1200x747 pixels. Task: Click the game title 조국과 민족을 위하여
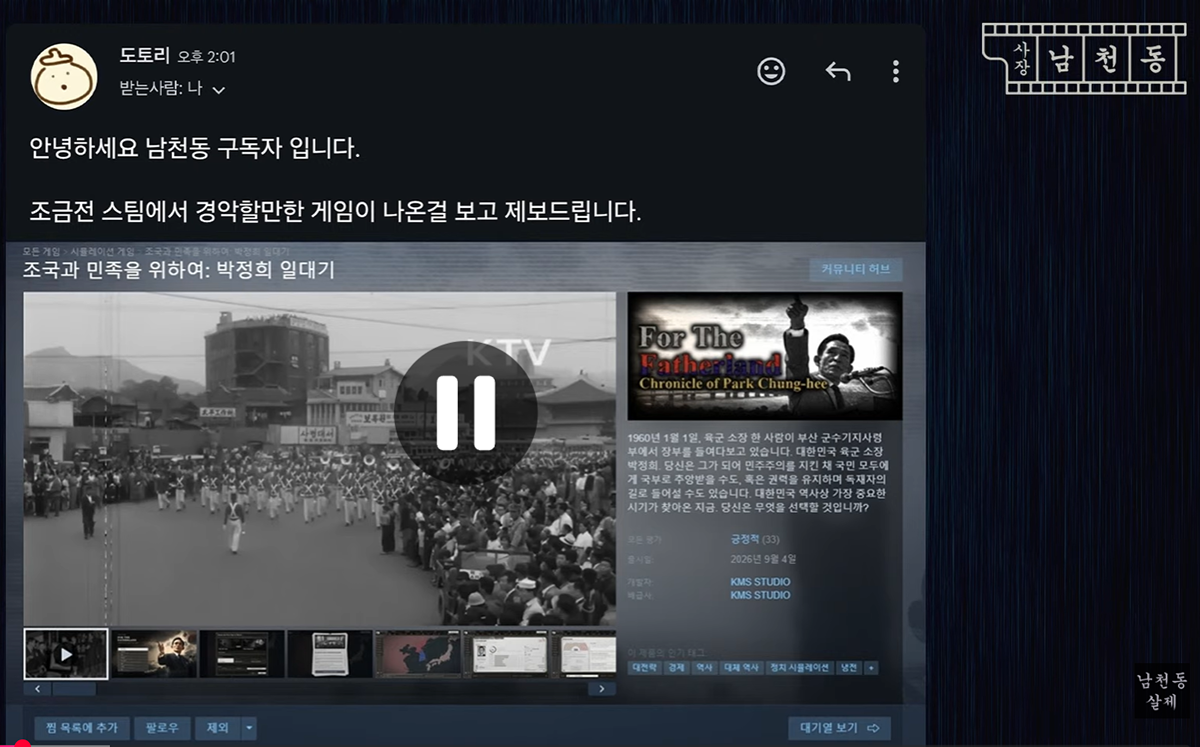(179, 270)
